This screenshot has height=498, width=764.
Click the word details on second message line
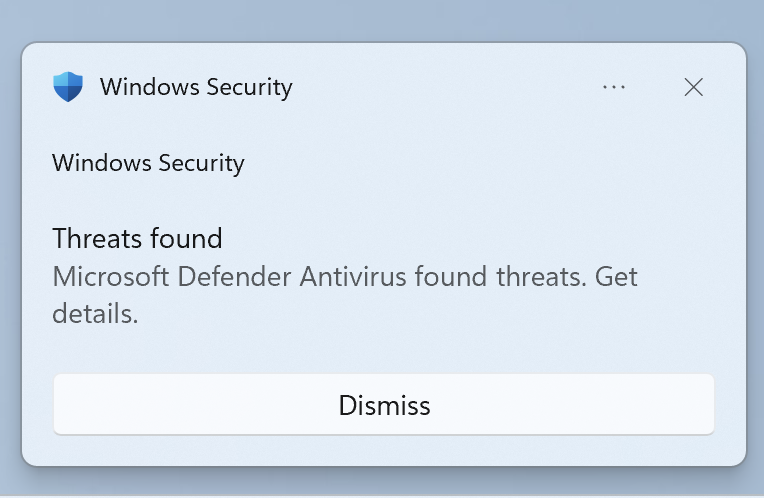pos(95,313)
